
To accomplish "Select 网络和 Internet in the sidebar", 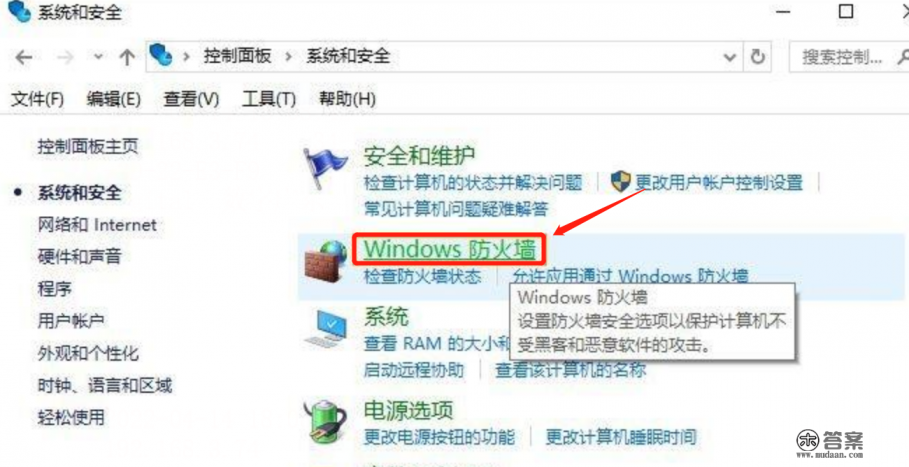I will coord(97,224).
